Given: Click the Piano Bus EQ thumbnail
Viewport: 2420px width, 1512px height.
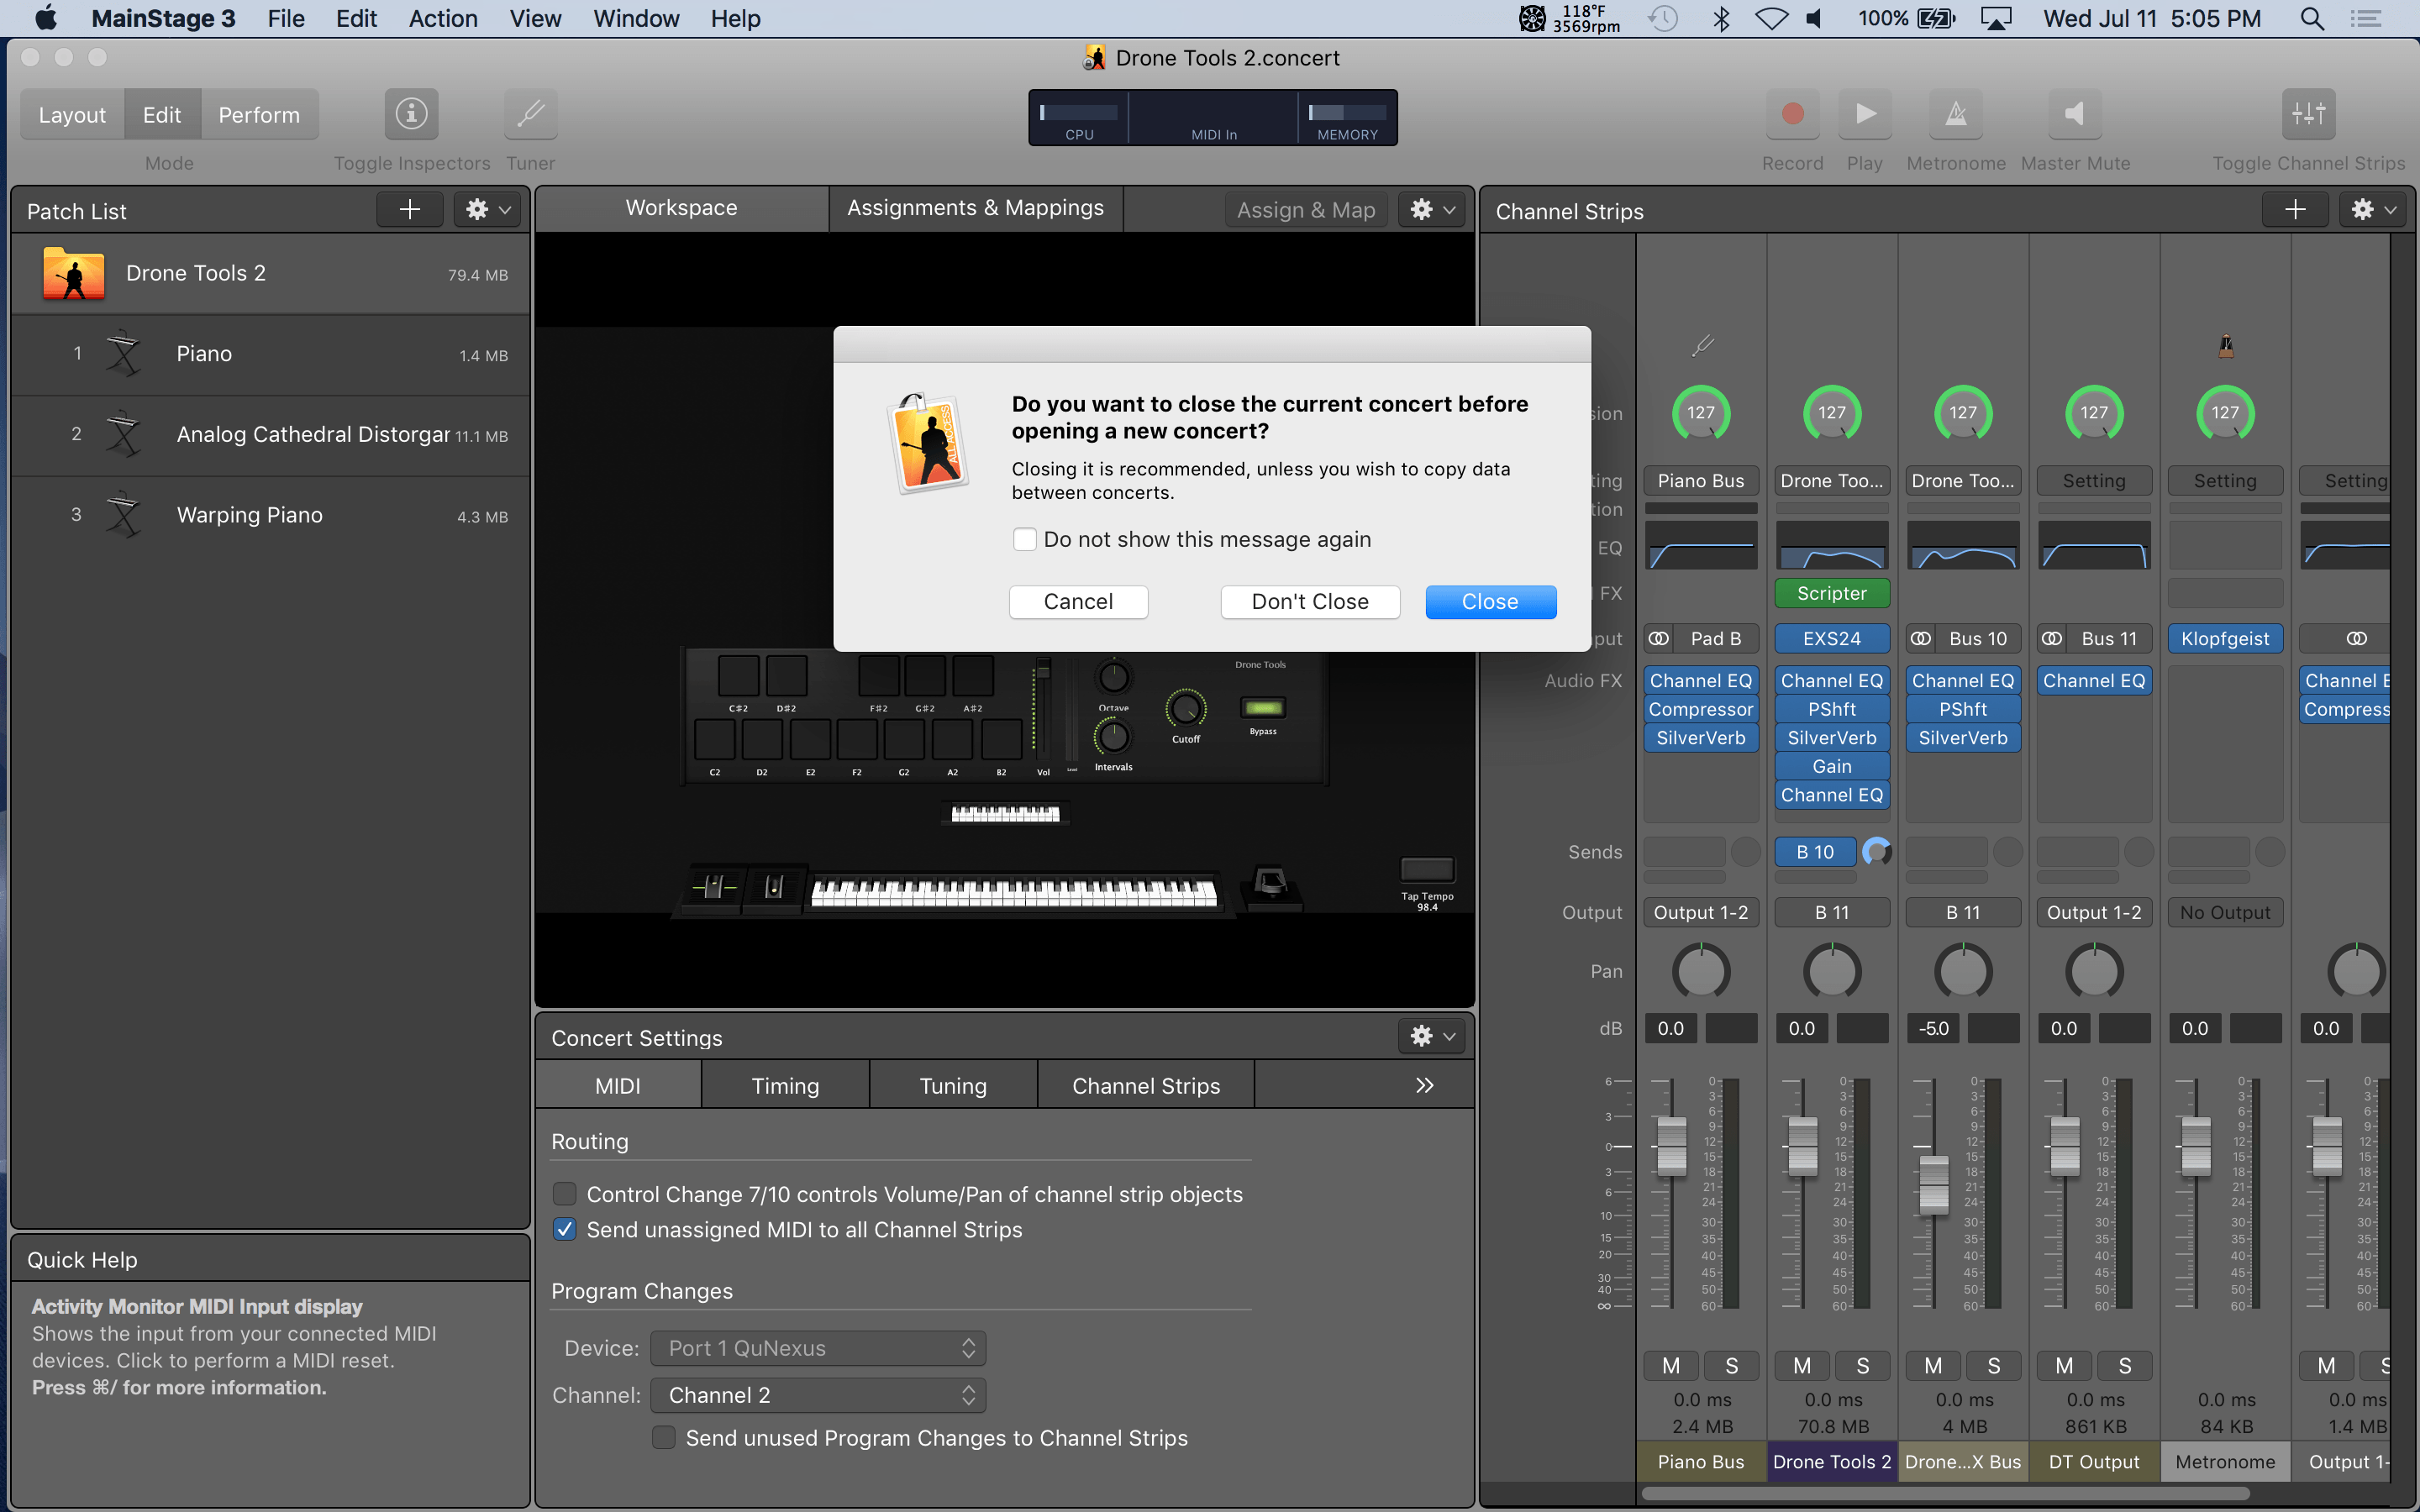Looking at the screenshot, I should (1701, 545).
